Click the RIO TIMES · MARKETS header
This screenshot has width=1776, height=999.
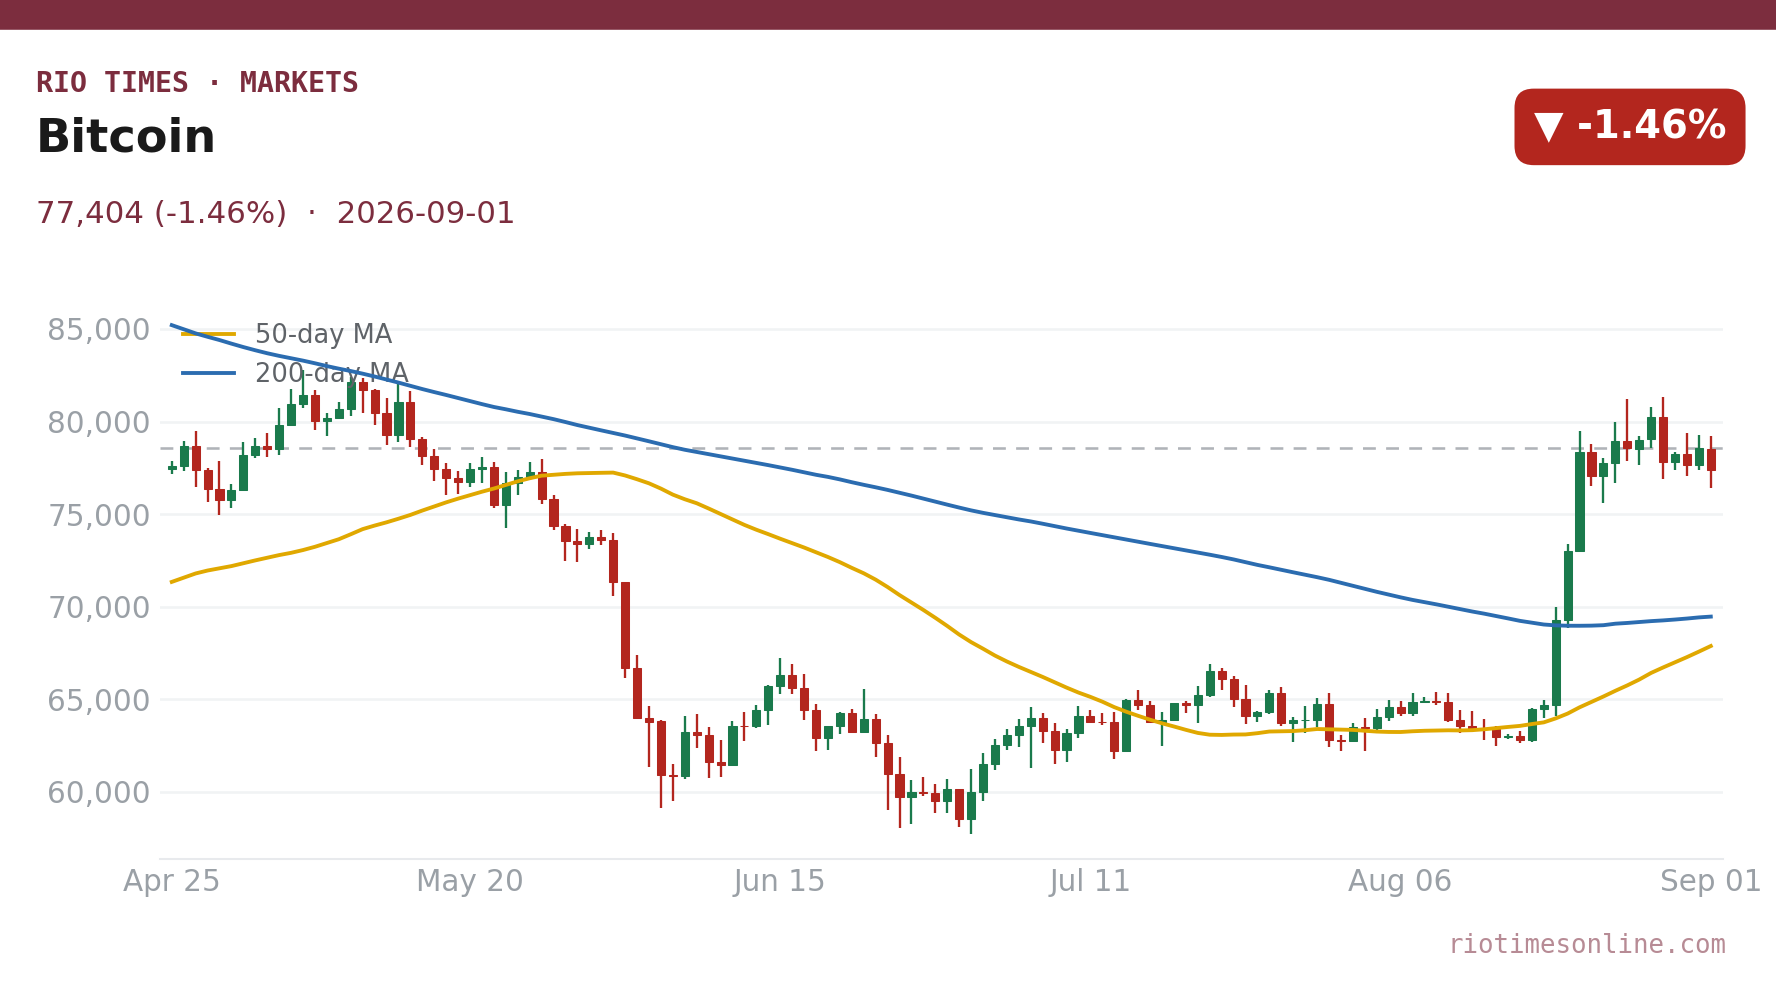point(197,83)
